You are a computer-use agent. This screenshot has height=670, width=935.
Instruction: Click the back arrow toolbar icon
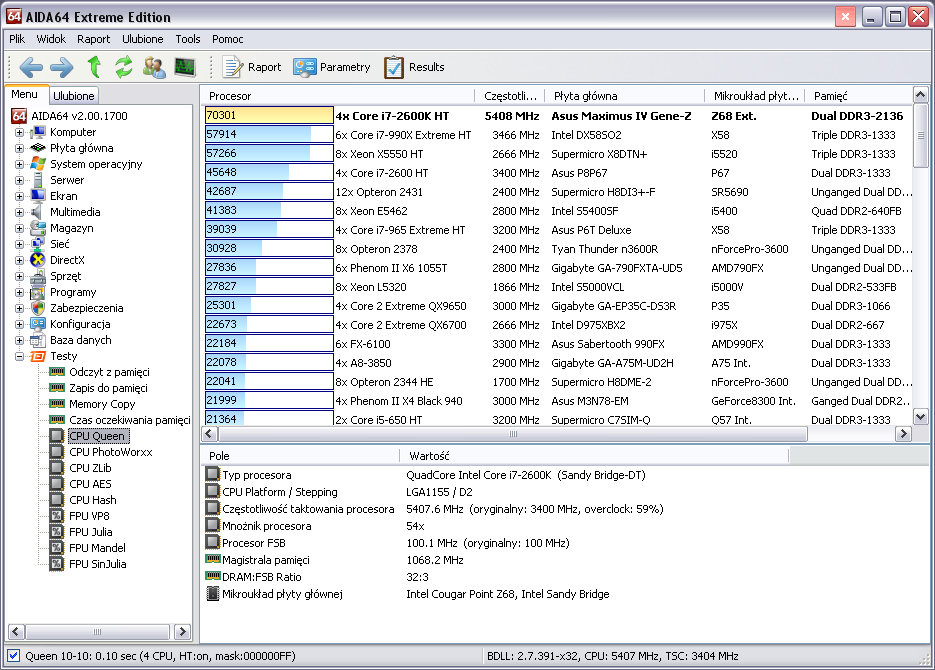pyautogui.click(x=31, y=67)
